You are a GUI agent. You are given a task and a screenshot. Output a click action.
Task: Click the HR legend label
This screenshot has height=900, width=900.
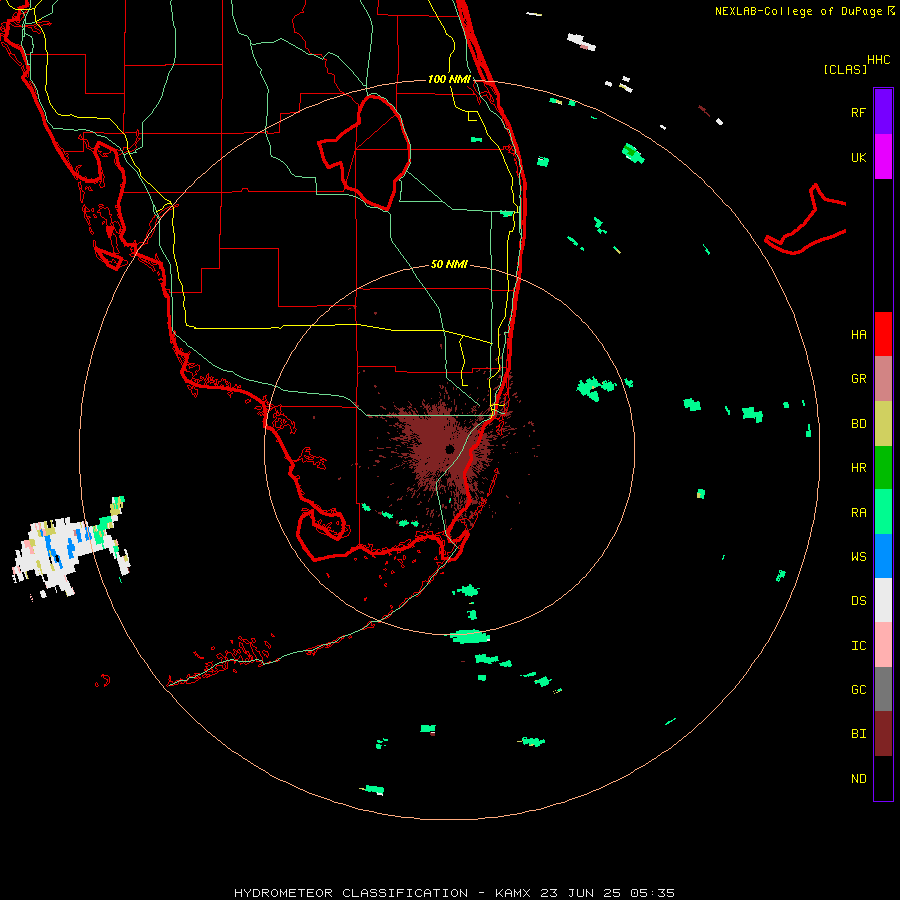point(858,468)
